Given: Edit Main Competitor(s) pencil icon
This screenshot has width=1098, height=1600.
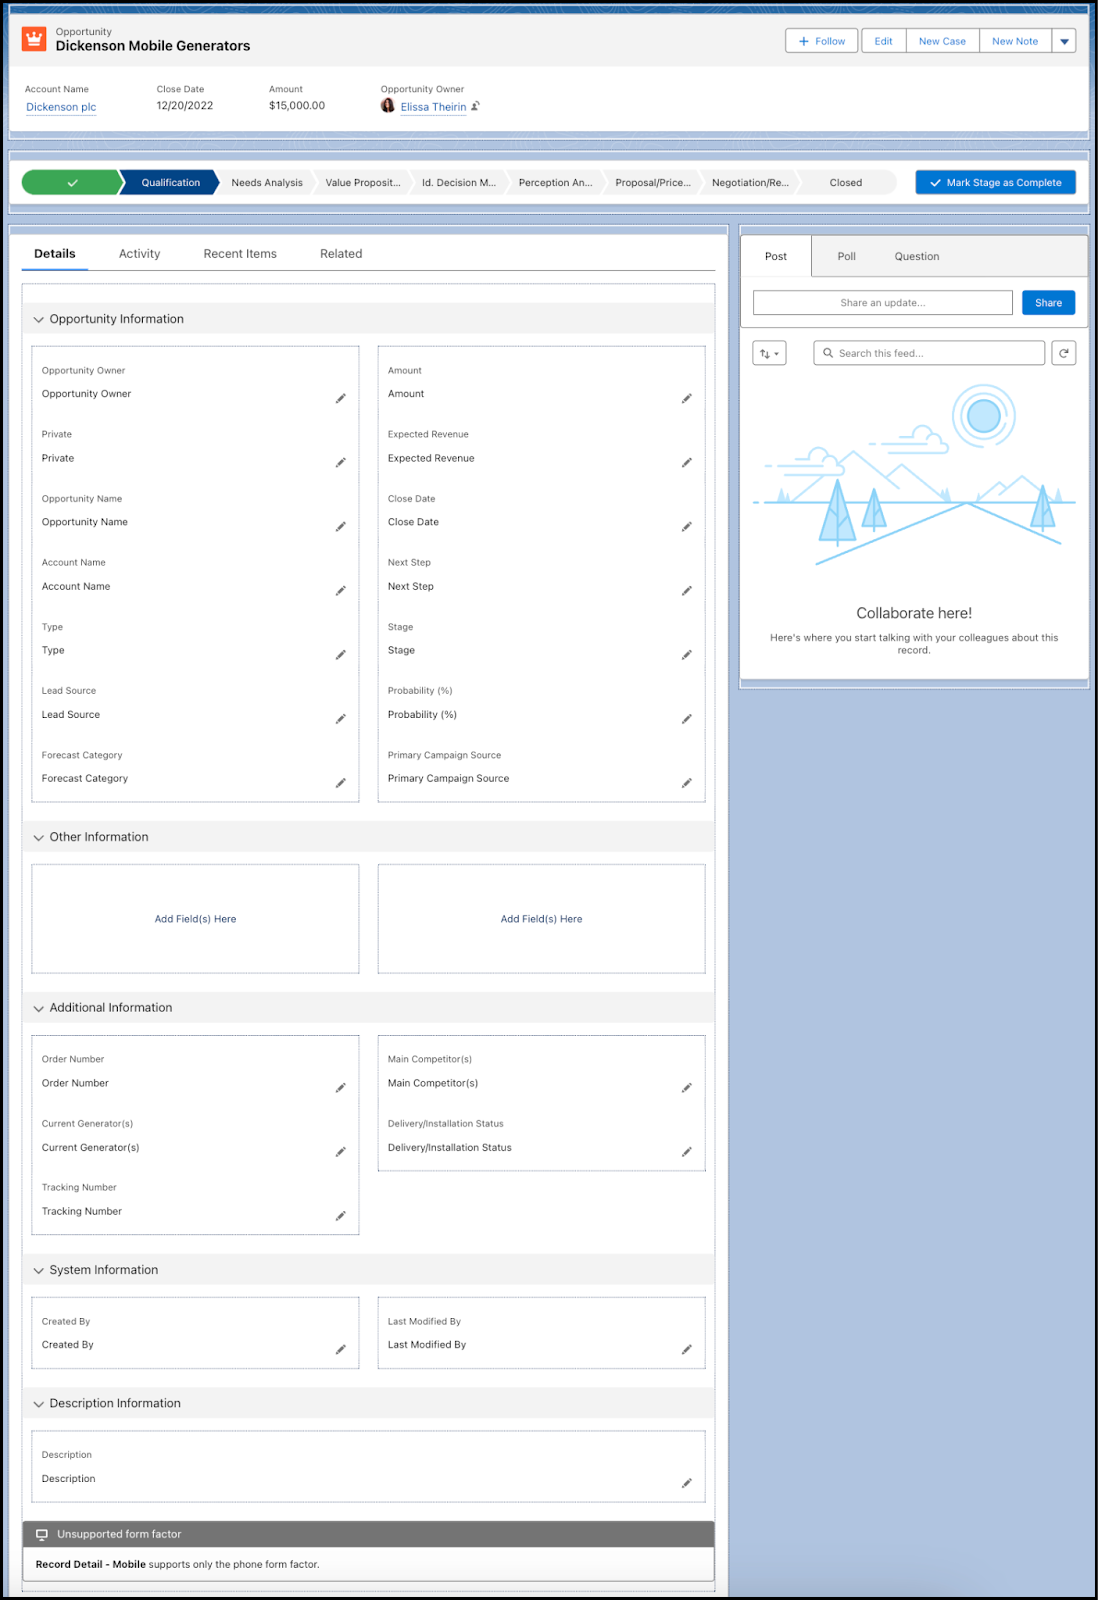Looking at the screenshot, I should [686, 1087].
